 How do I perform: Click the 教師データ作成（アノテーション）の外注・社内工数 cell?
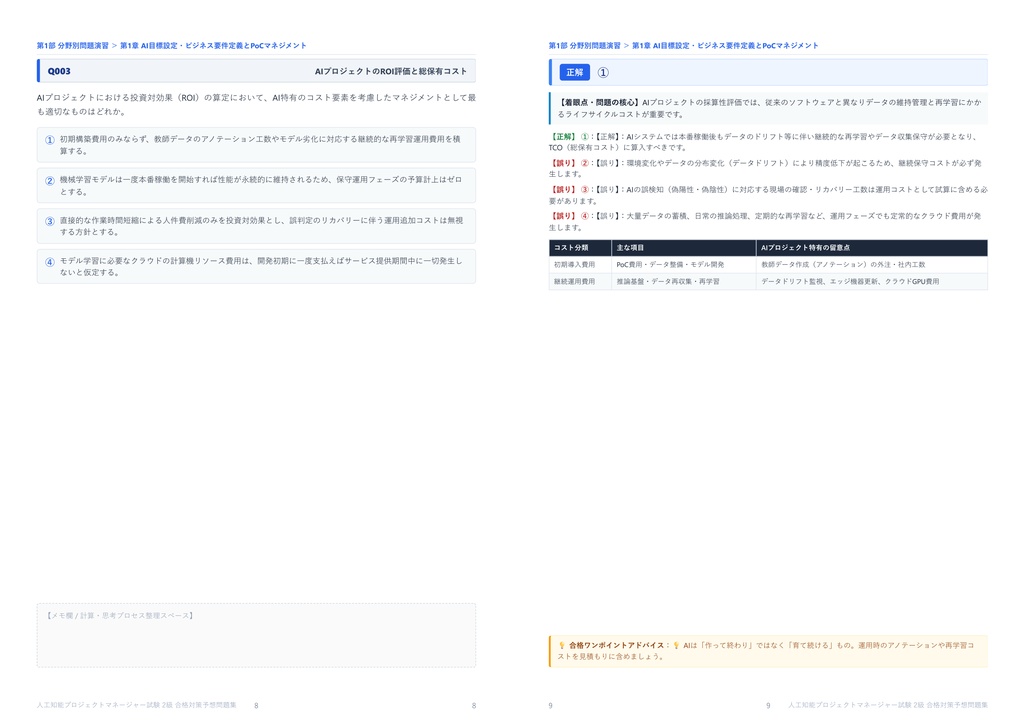pyautogui.click(x=872, y=264)
